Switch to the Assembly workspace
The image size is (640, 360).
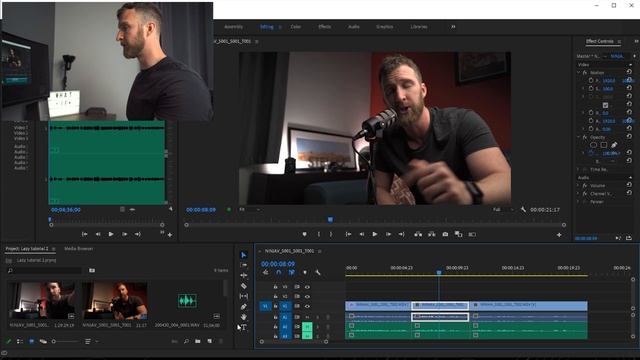(233, 27)
